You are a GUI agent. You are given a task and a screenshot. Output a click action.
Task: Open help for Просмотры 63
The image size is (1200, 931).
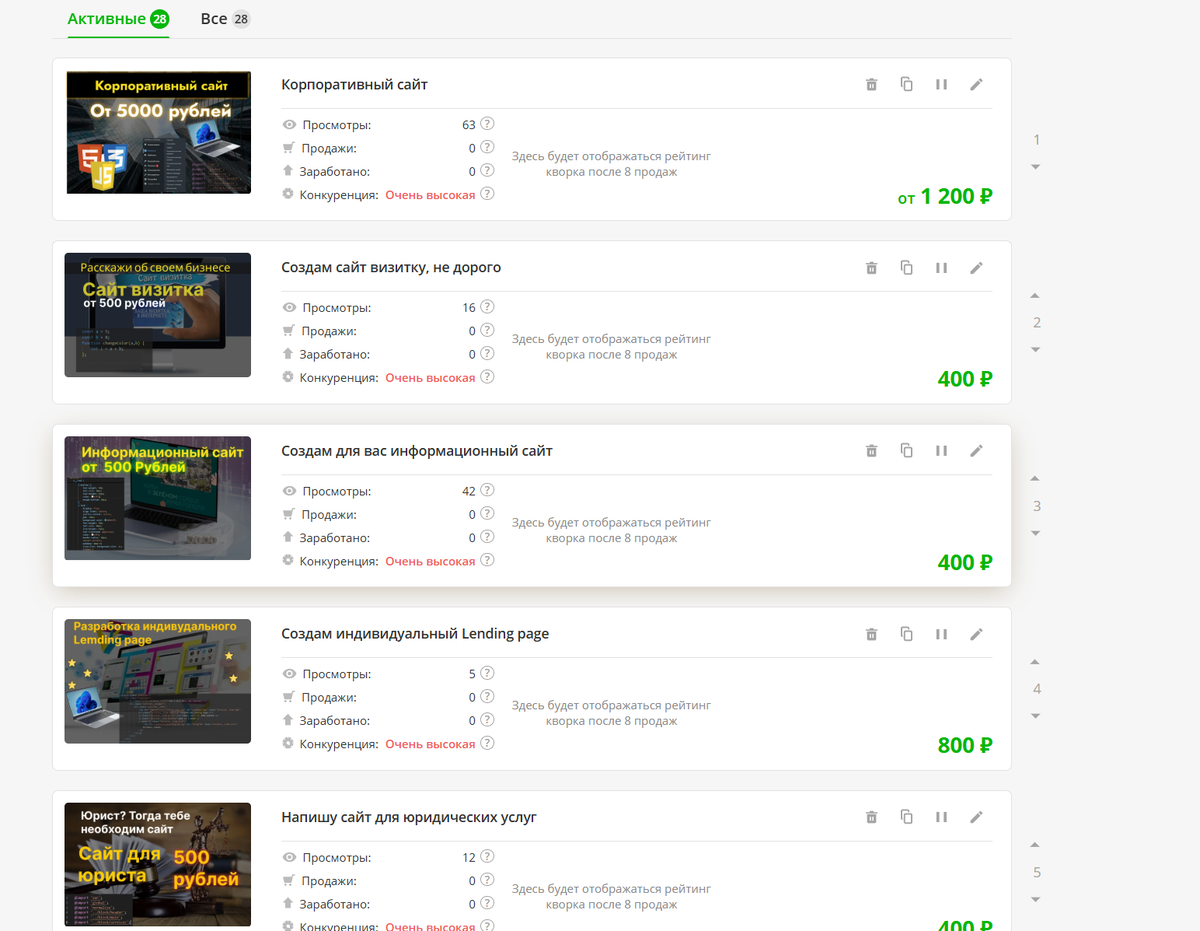click(487, 124)
